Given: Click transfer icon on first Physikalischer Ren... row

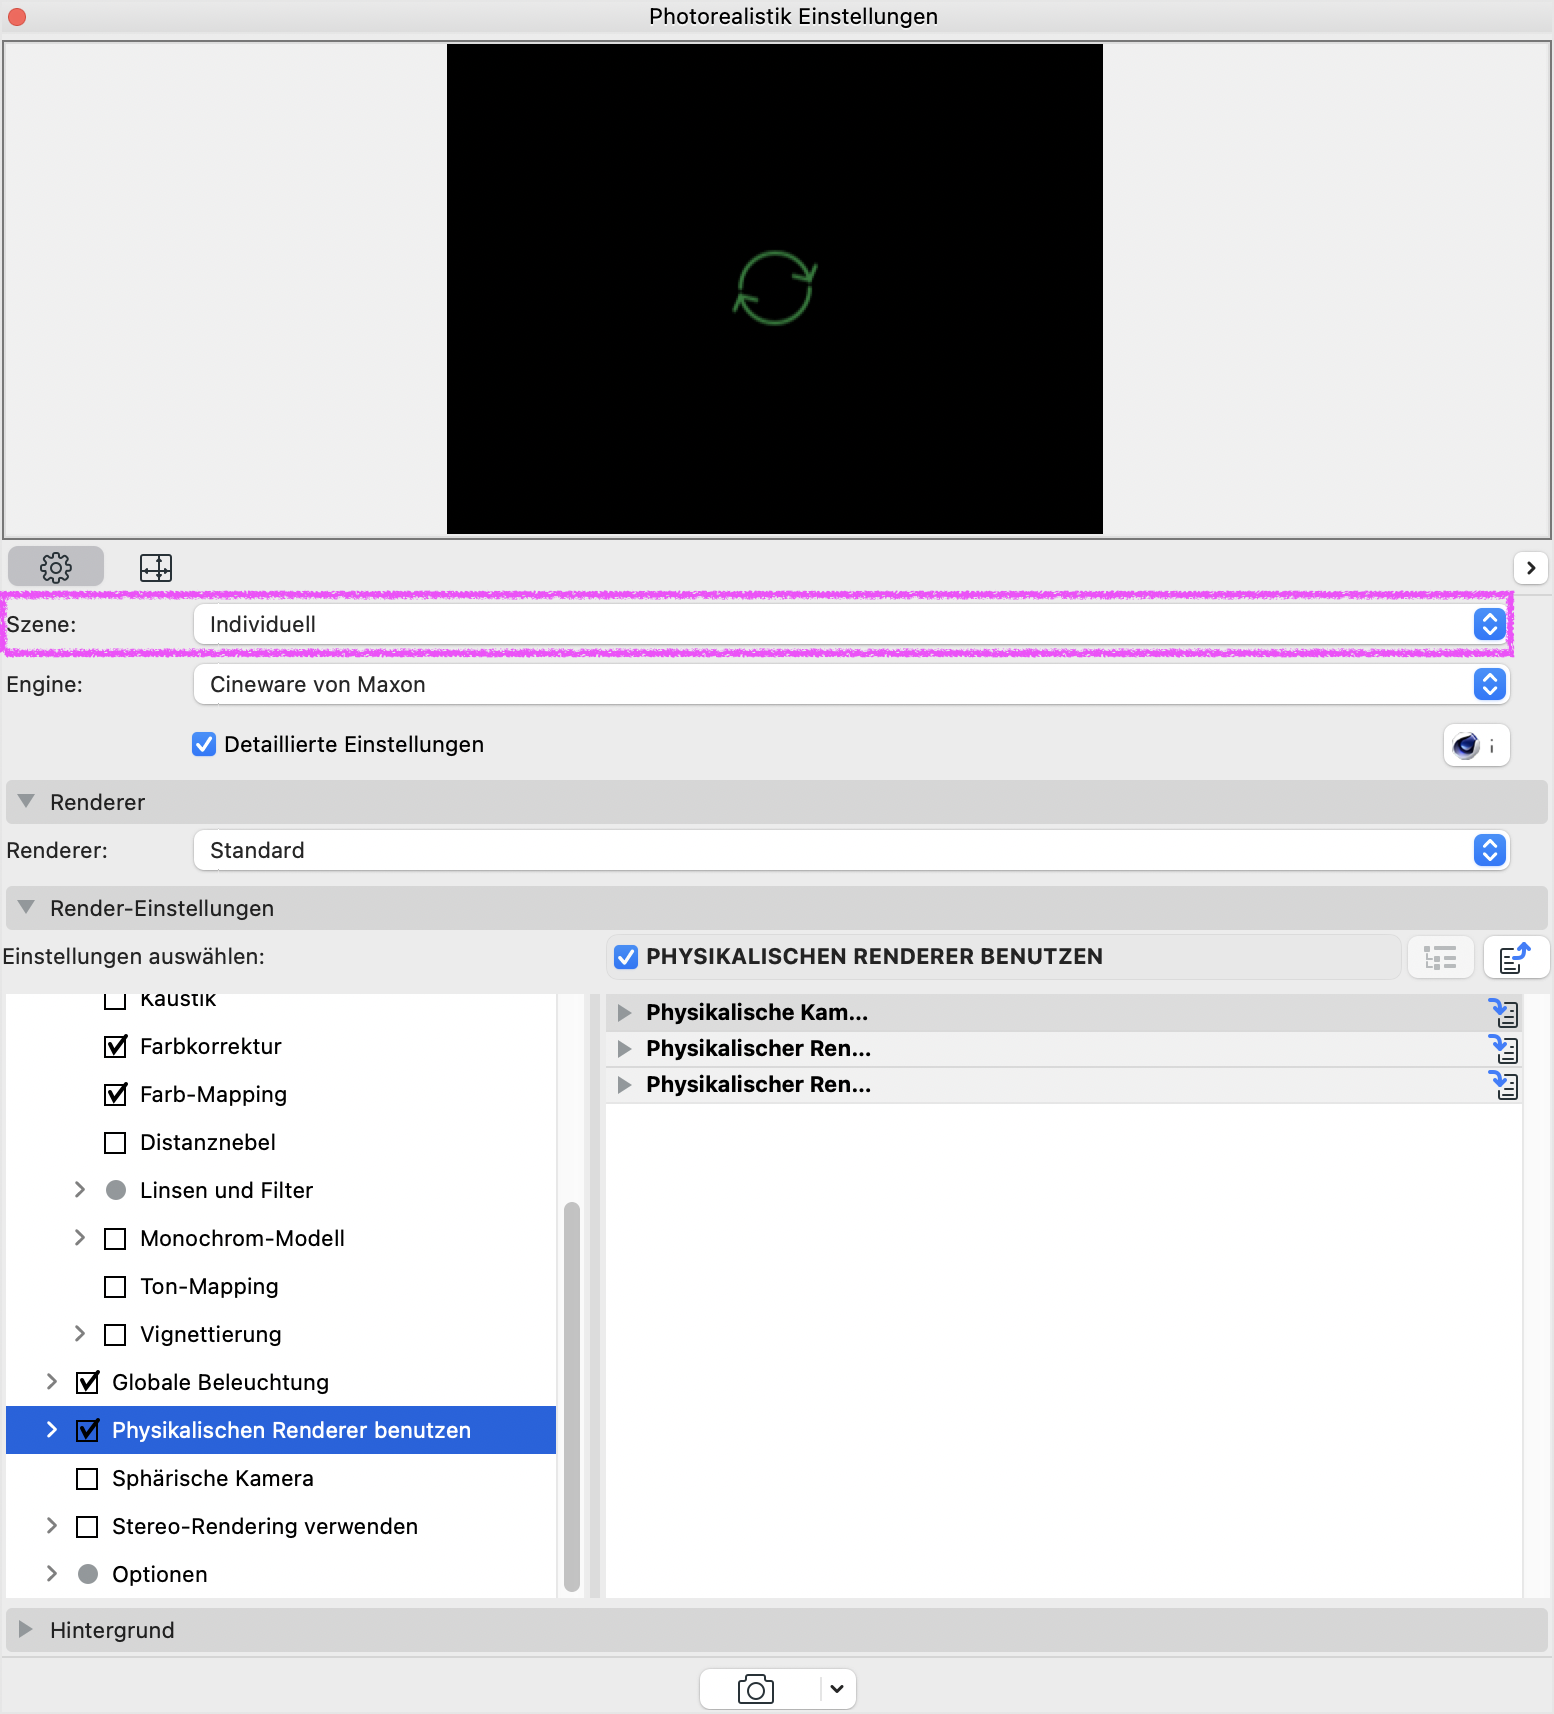Looking at the screenshot, I should coord(1503,1049).
